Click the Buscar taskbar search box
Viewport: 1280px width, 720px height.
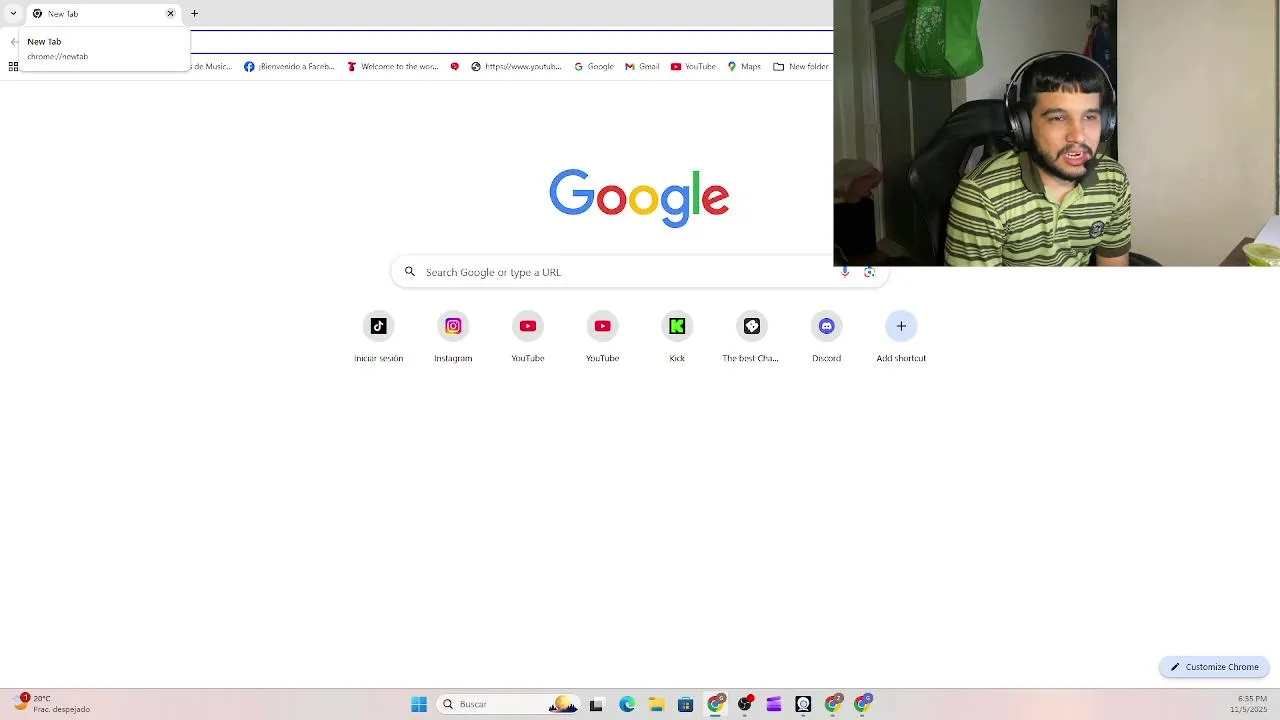pos(509,704)
